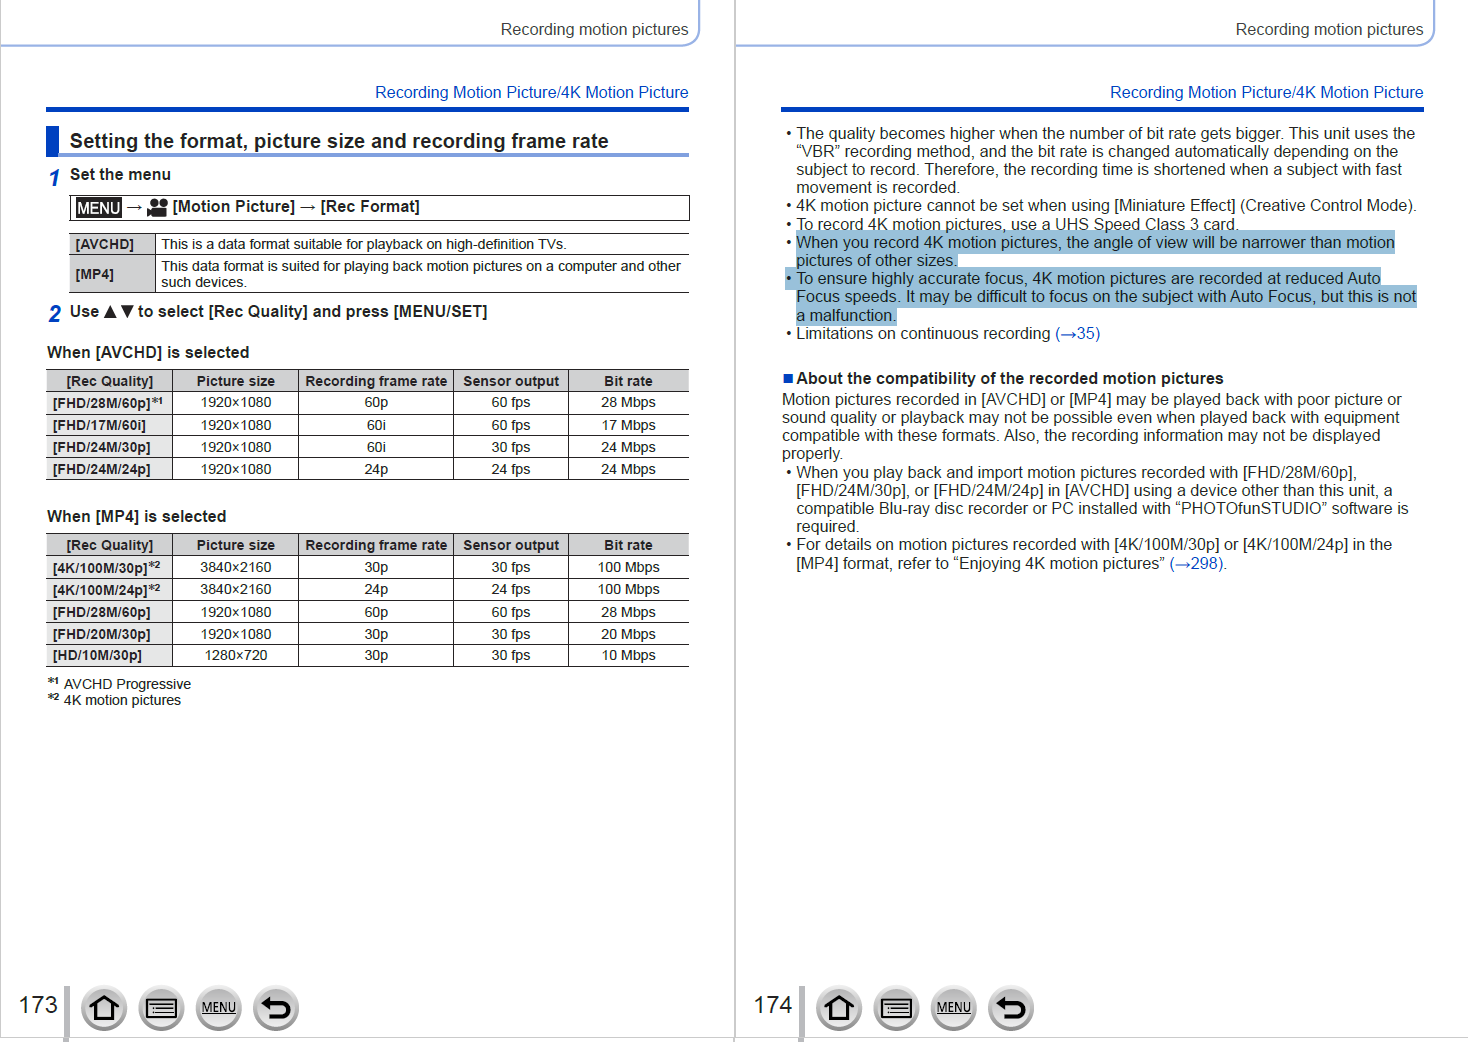
Task: Follow the page 298 4K motion pictures link
Action: click(1196, 564)
